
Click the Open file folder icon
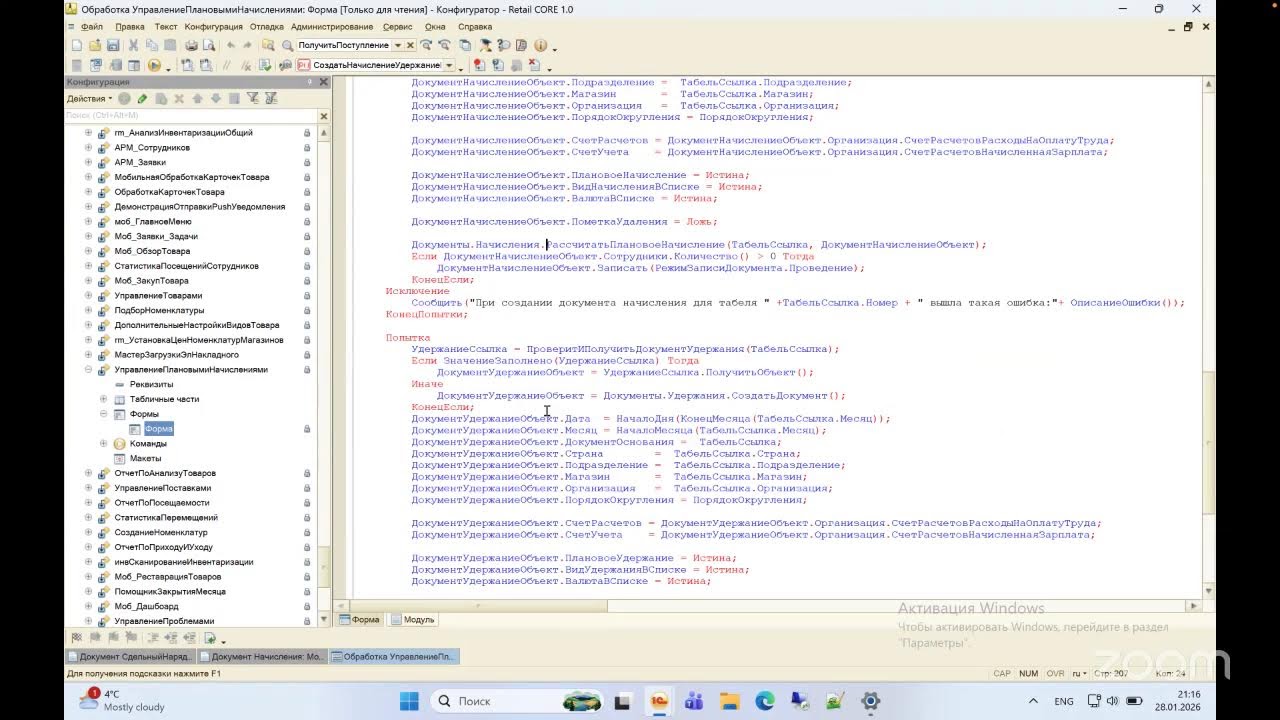tap(95, 45)
